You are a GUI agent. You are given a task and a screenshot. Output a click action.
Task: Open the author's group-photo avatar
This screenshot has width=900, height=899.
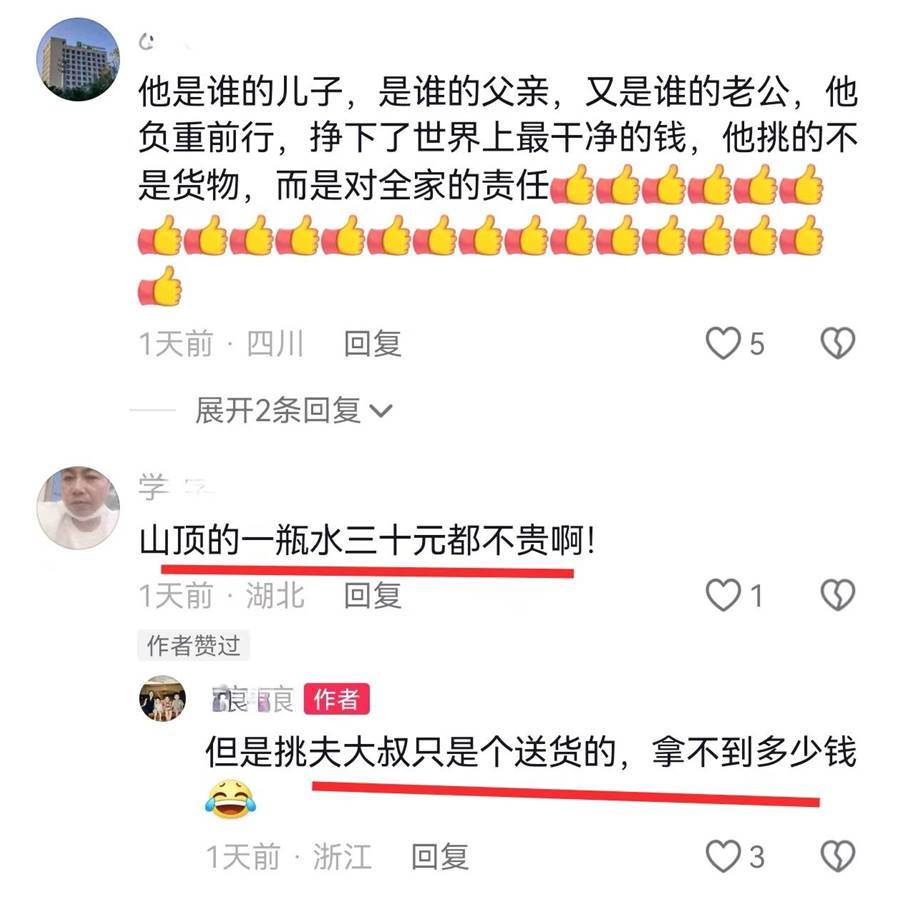(162, 698)
